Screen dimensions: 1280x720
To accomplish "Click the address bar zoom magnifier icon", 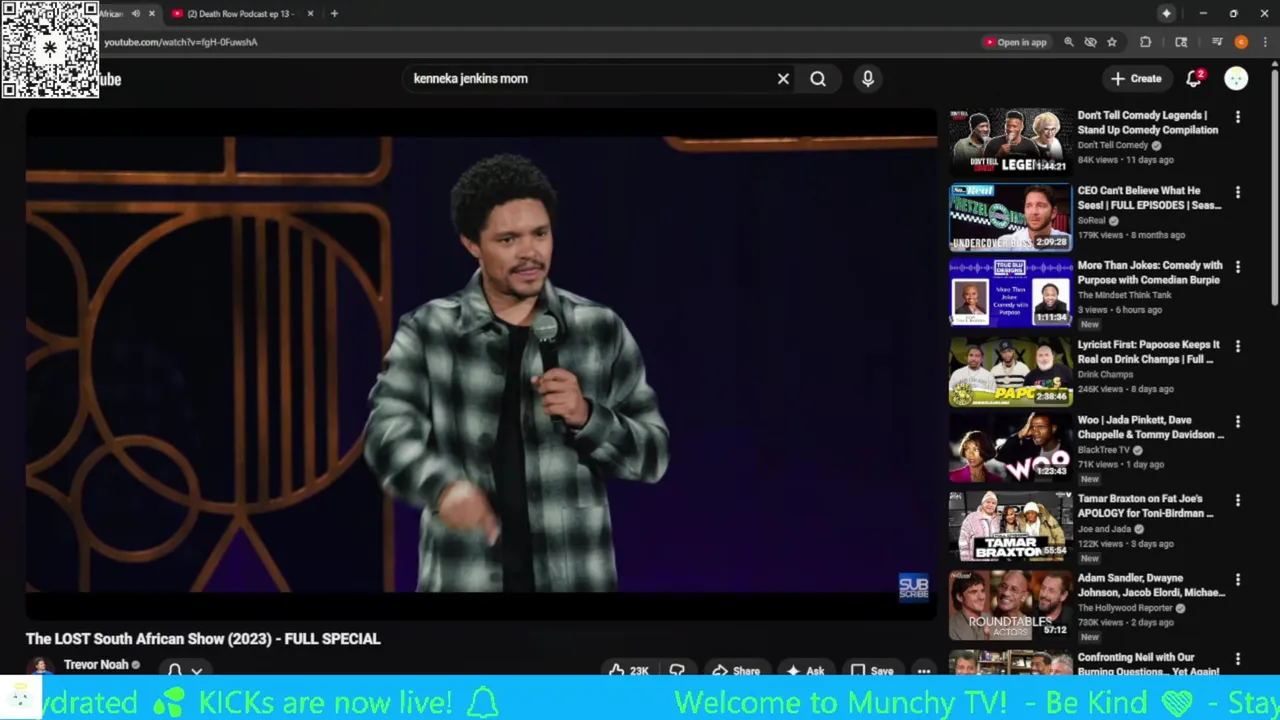I will 1069,42.
